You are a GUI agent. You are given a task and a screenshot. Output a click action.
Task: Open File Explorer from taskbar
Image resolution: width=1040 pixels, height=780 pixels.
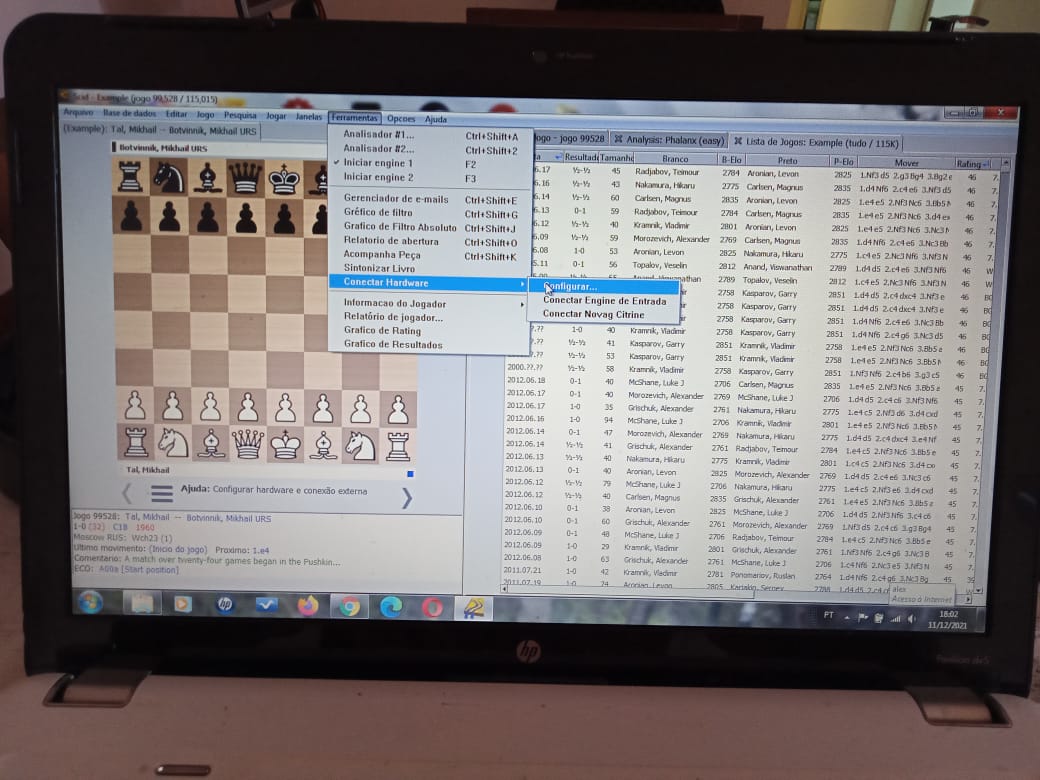(142, 604)
